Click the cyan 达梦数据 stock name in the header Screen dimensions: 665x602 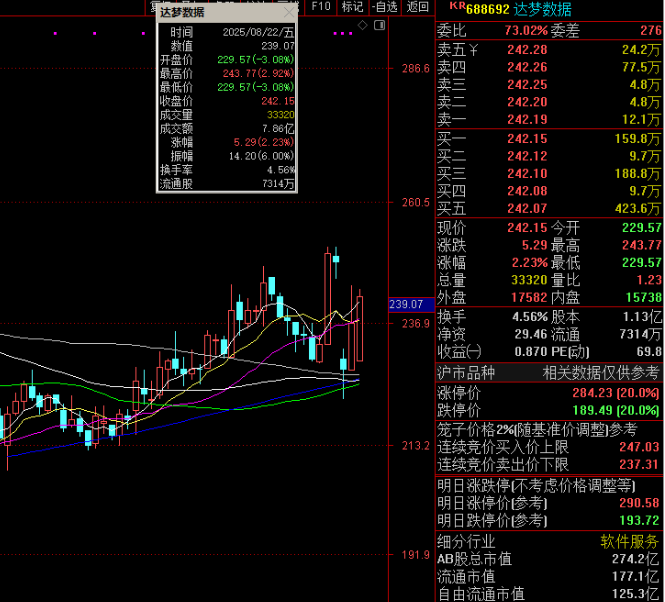[542, 9]
